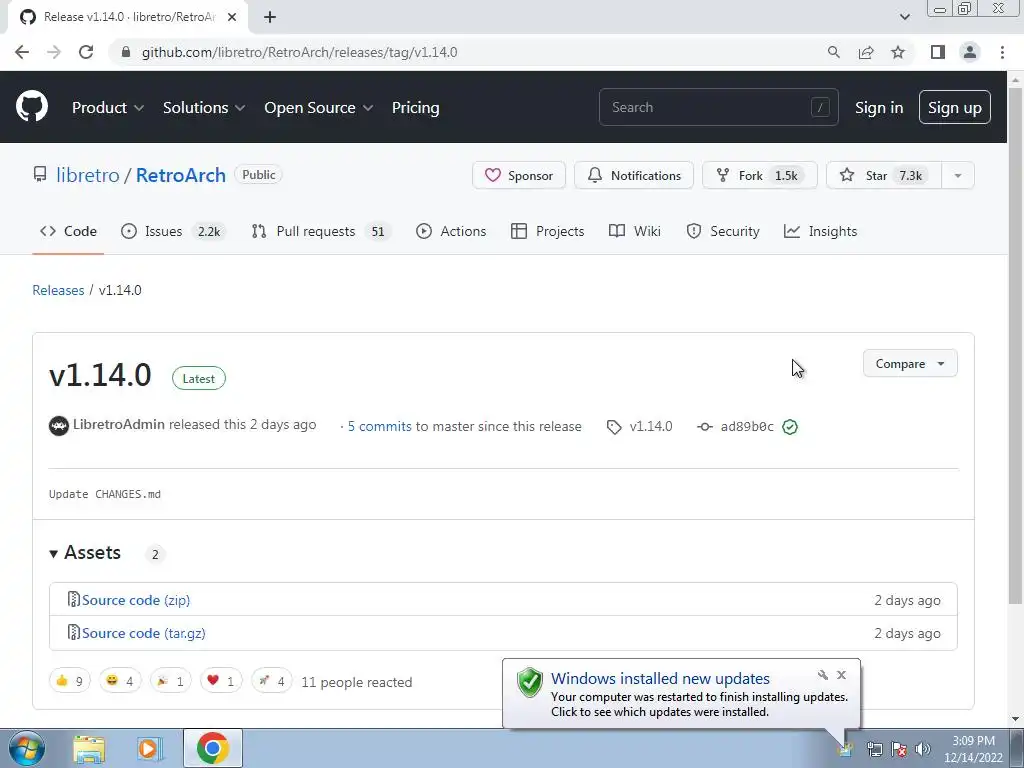Reload the page with the refresh icon

tap(86, 52)
